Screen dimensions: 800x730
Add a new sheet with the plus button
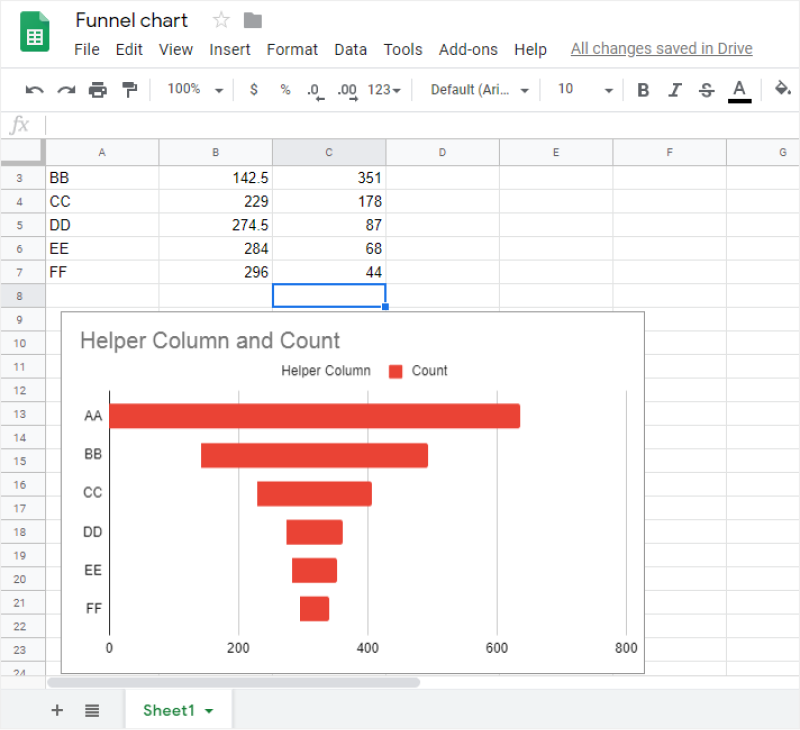tap(57, 710)
